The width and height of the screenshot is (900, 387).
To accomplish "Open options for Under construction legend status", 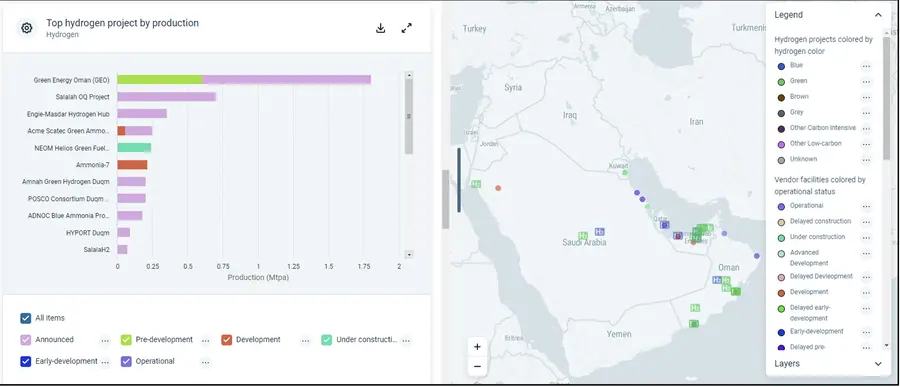I will (866, 237).
